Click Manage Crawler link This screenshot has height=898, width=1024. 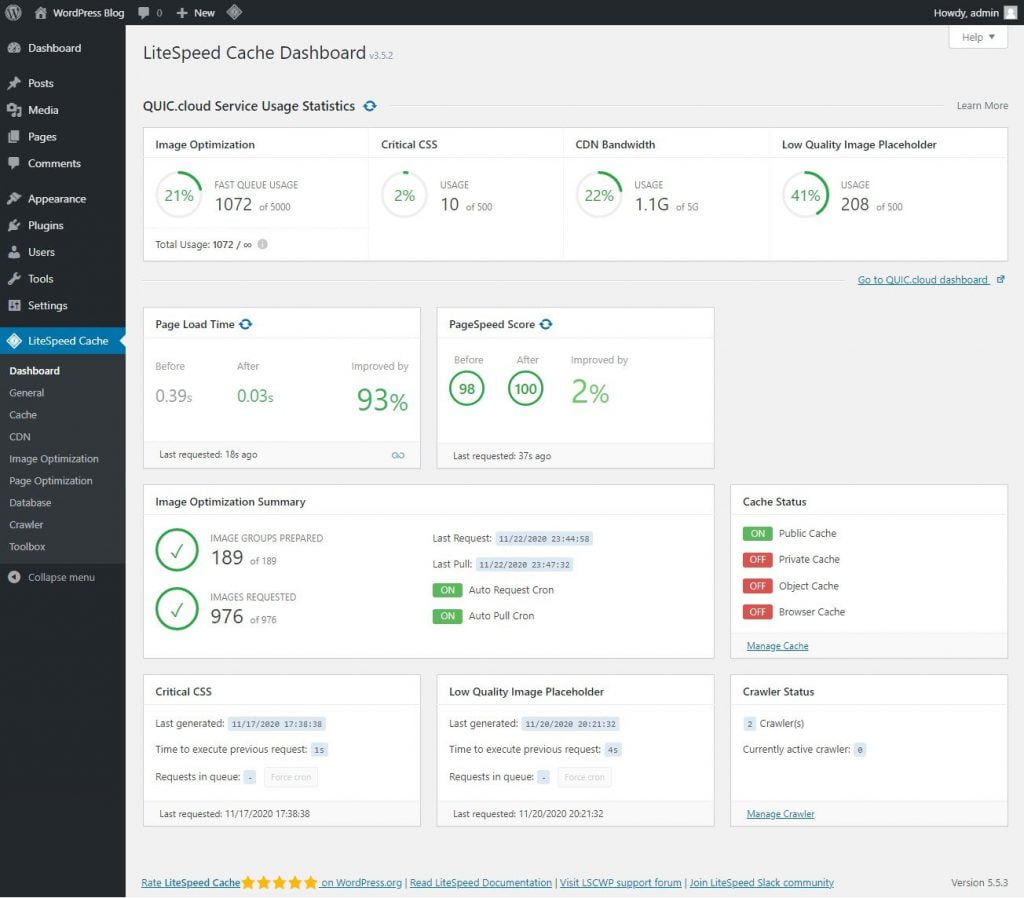pos(780,814)
